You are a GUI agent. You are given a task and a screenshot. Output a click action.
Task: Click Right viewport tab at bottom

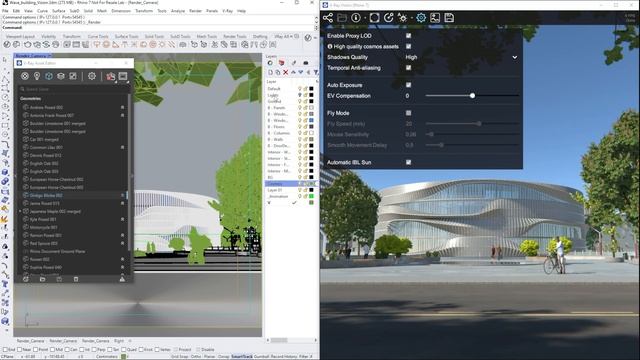click(119, 340)
